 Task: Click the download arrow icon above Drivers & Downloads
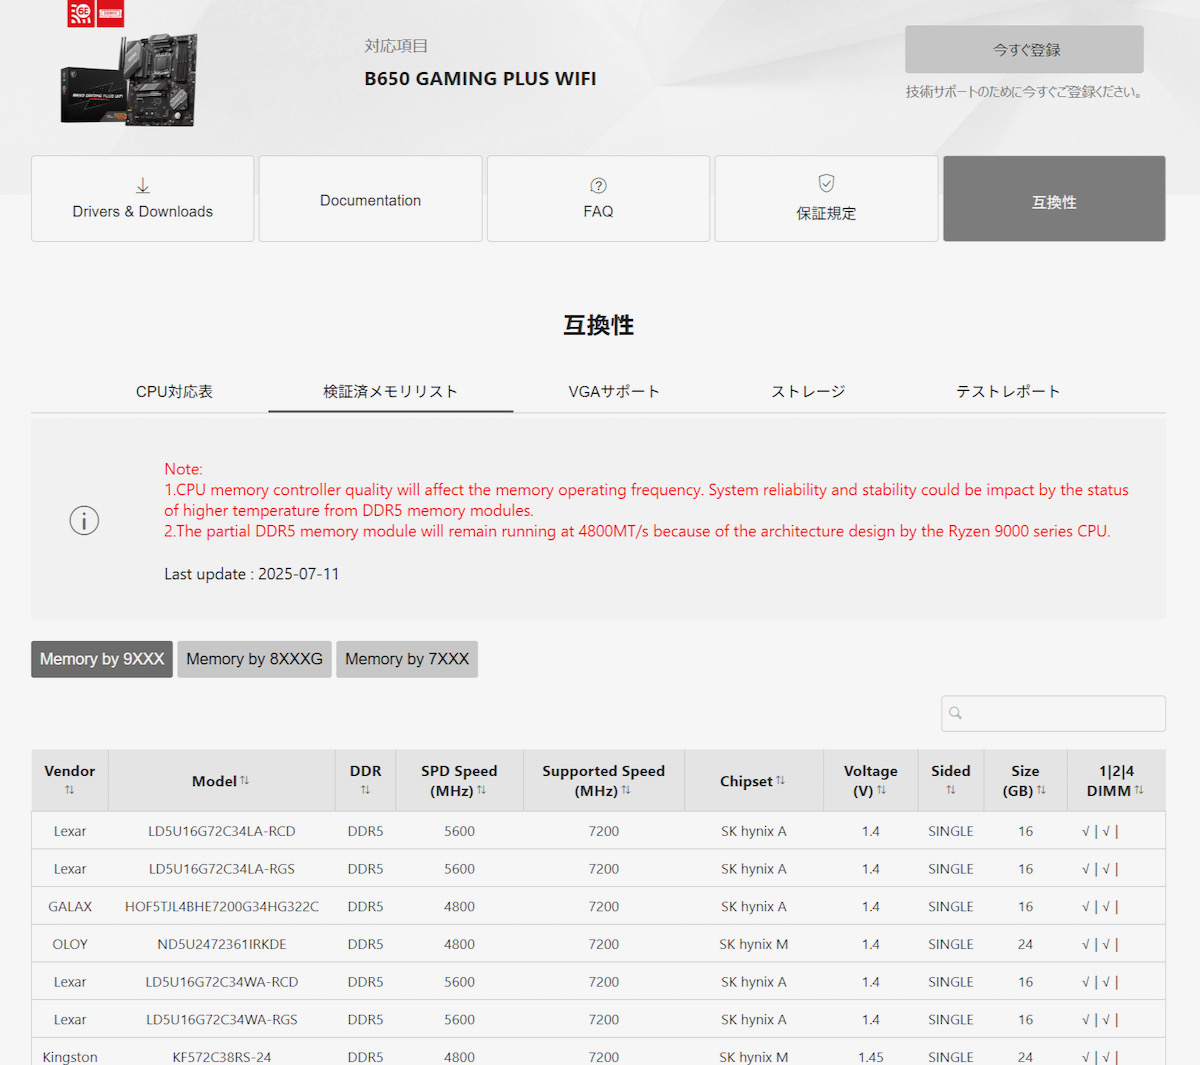click(143, 186)
